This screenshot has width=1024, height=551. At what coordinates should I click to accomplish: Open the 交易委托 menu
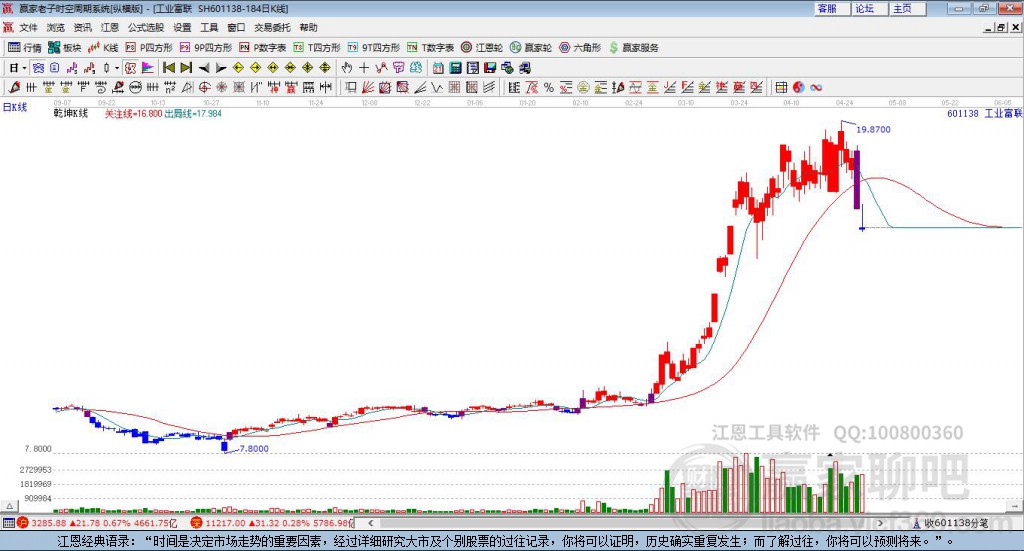[x=272, y=27]
